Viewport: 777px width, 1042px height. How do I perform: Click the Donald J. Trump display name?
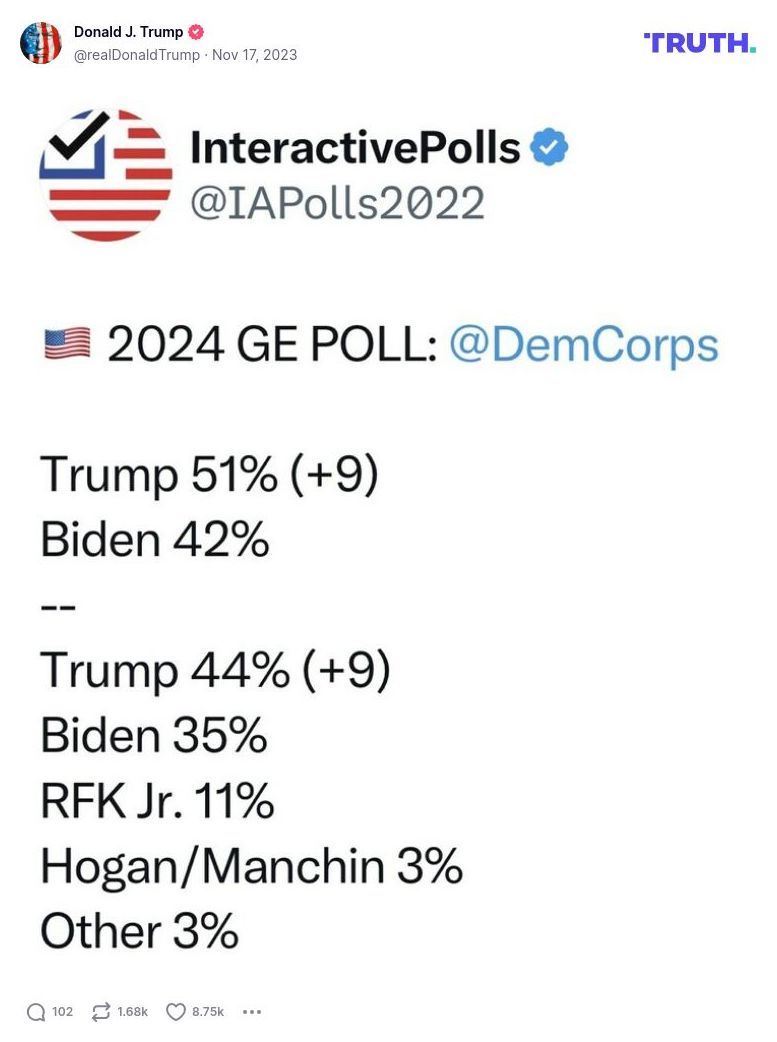tap(128, 31)
